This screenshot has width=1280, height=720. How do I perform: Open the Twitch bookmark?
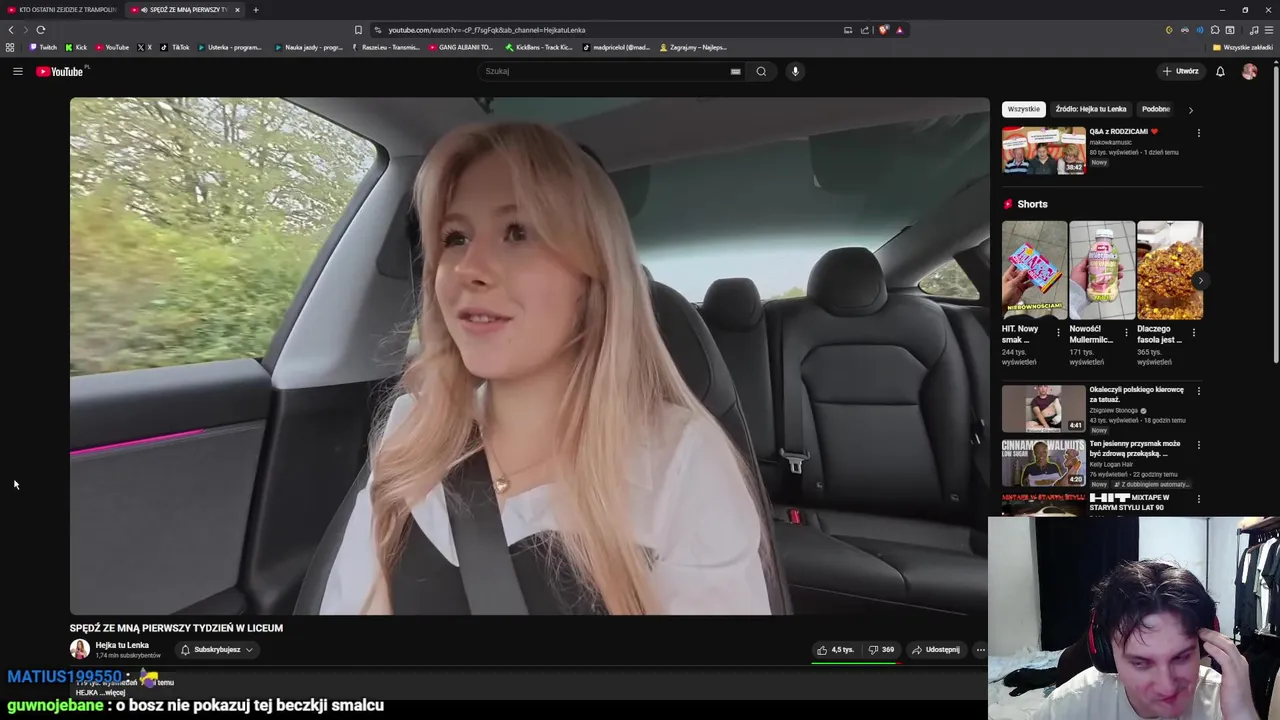(x=43, y=47)
